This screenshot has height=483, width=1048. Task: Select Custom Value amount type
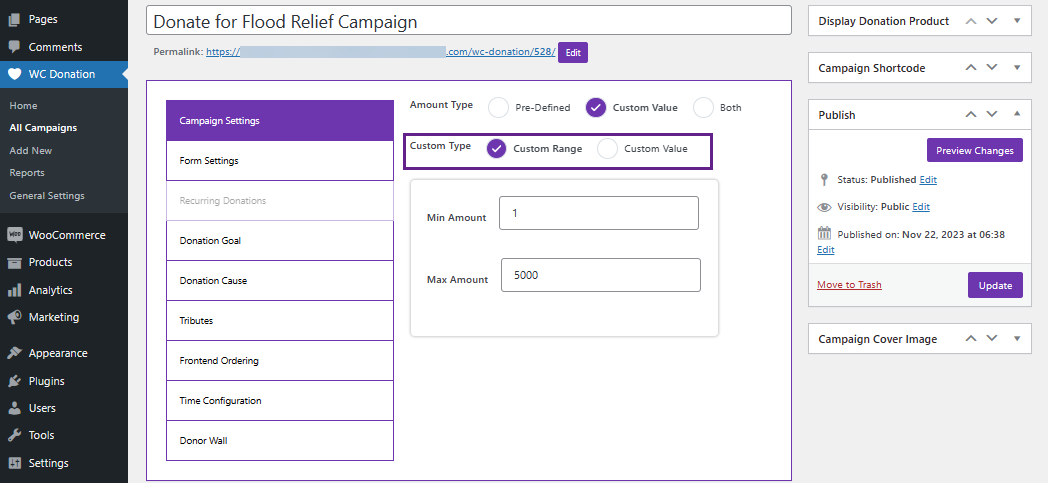(596, 108)
